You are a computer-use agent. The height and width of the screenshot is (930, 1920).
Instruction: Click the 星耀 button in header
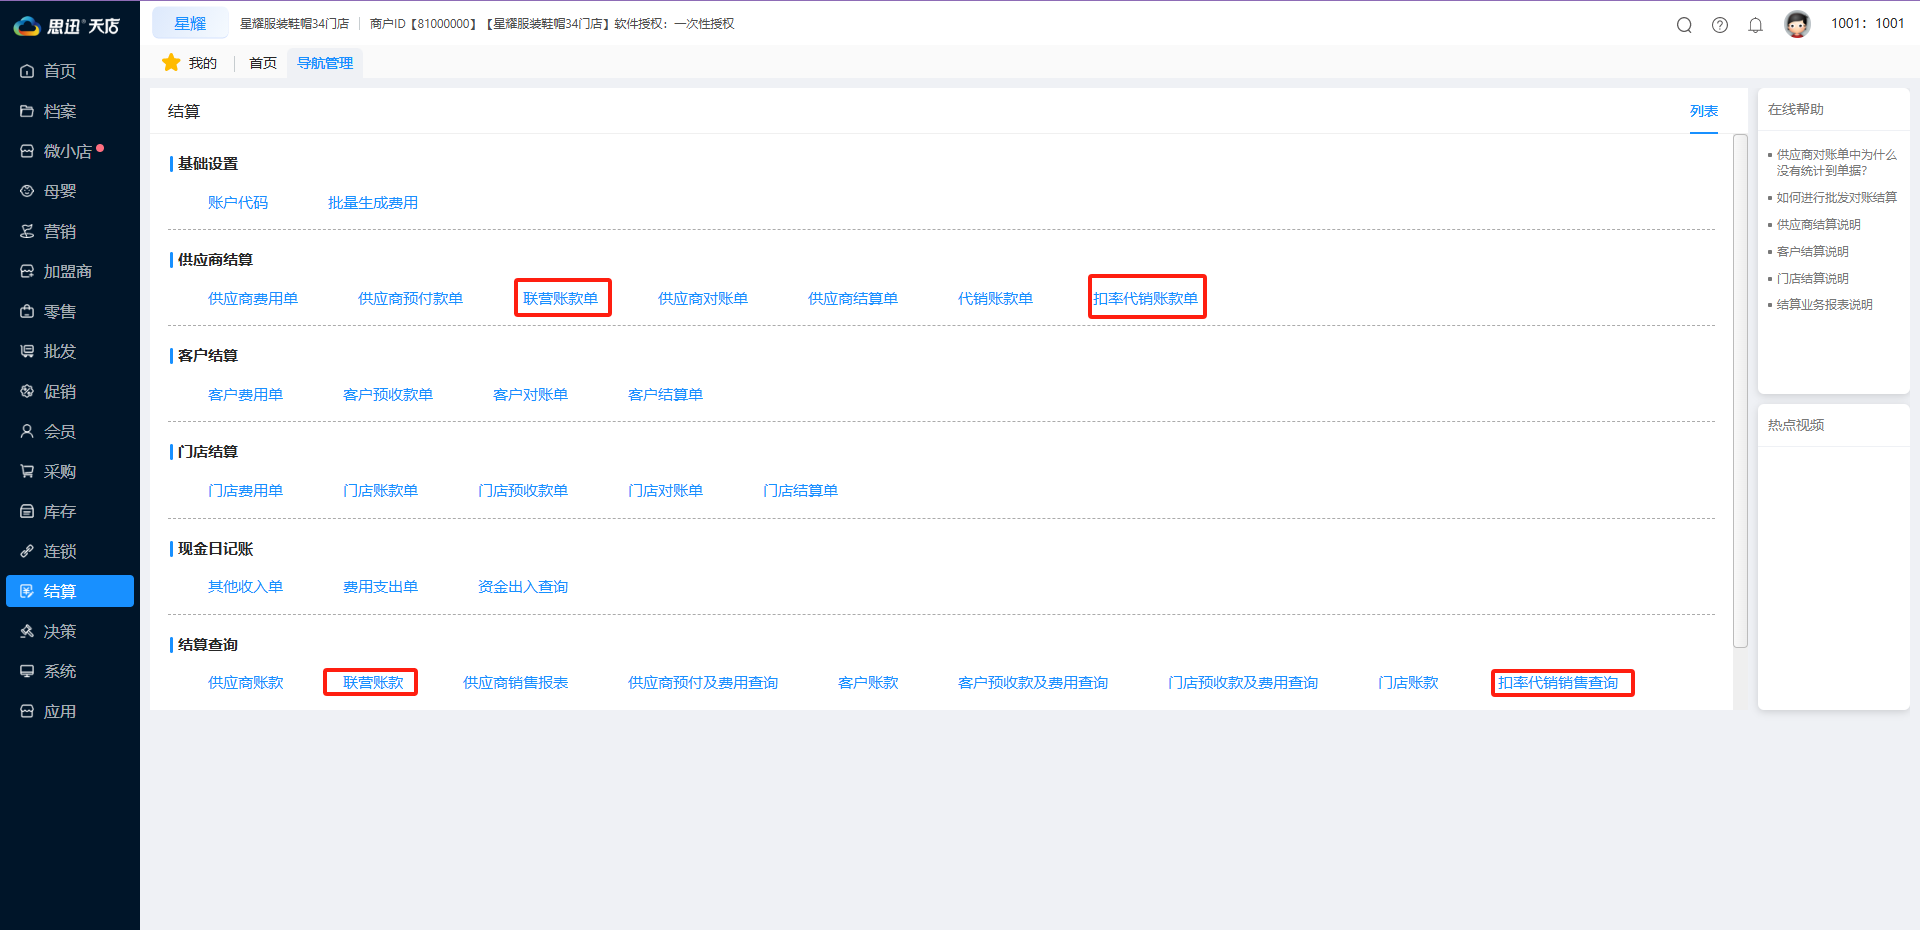190,23
